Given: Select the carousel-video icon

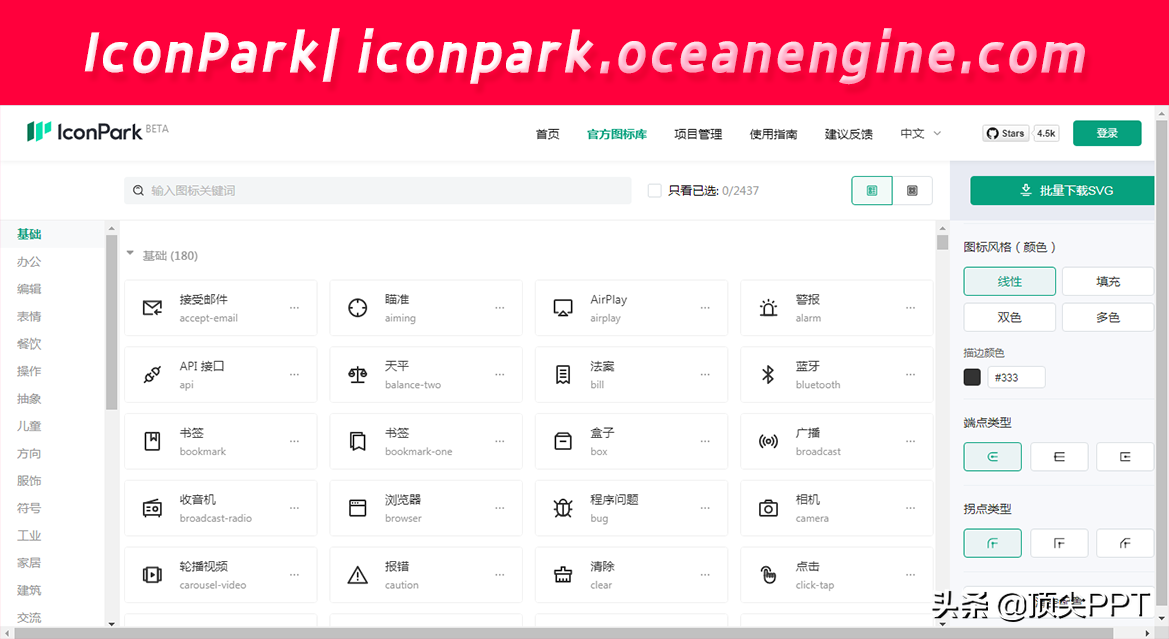Looking at the screenshot, I should click(x=152, y=575).
